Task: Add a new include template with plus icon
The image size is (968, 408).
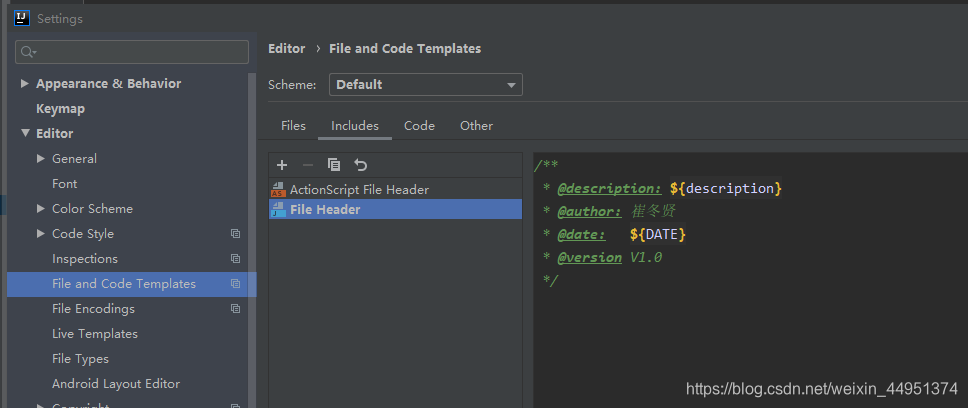Action: 282,165
